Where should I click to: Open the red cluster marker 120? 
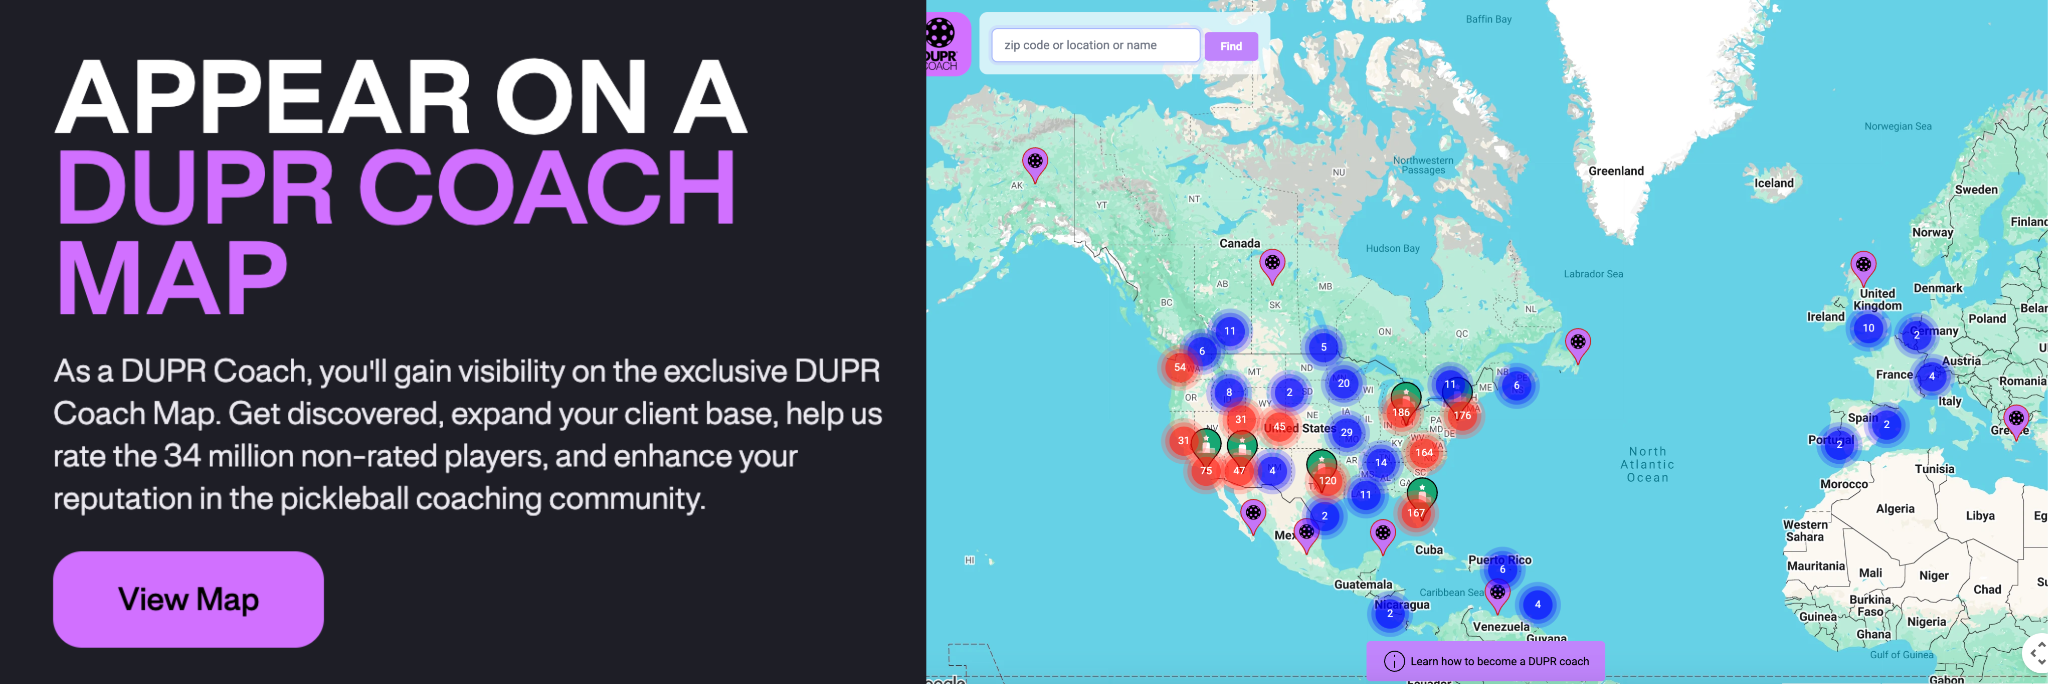[1328, 481]
